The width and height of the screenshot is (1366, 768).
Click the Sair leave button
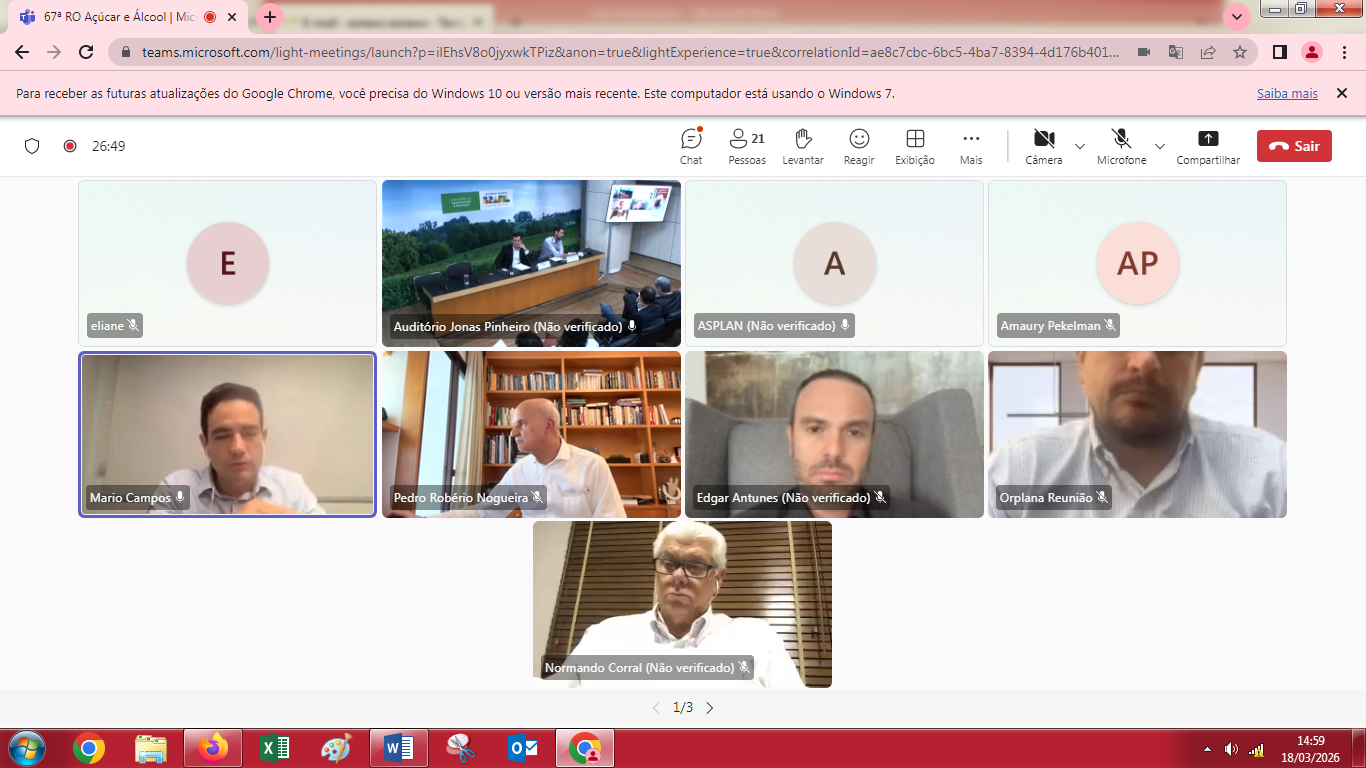click(x=1294, y=146)
